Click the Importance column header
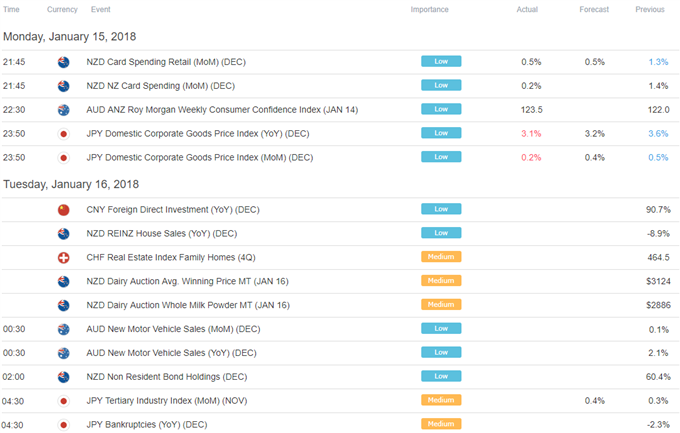The height and width of the screenshot is (433, 680). click(x=429, y=10)
